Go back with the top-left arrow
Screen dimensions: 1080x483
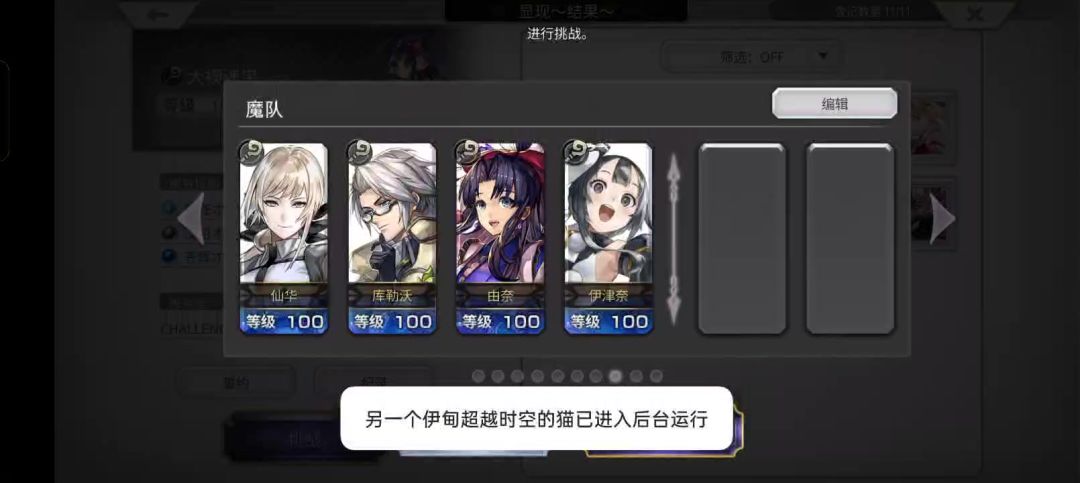click(x=158, y=14)
